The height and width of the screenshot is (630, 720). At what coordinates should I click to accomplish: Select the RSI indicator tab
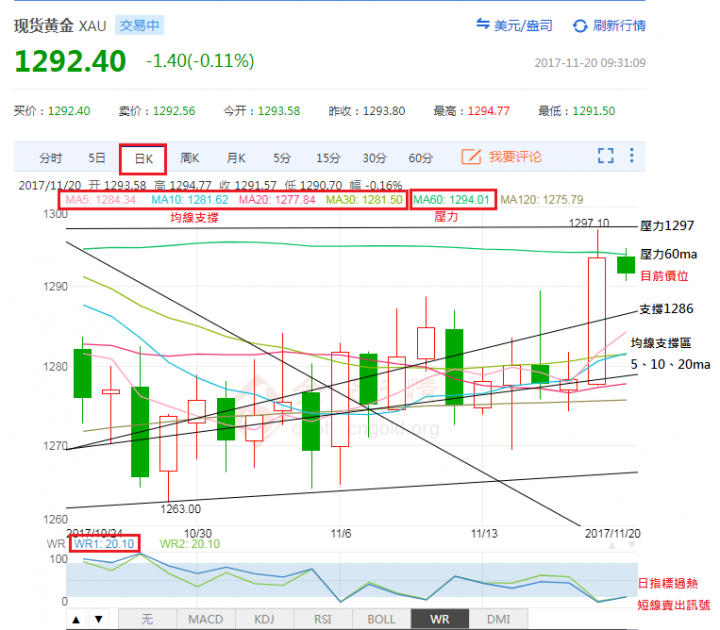323,619
